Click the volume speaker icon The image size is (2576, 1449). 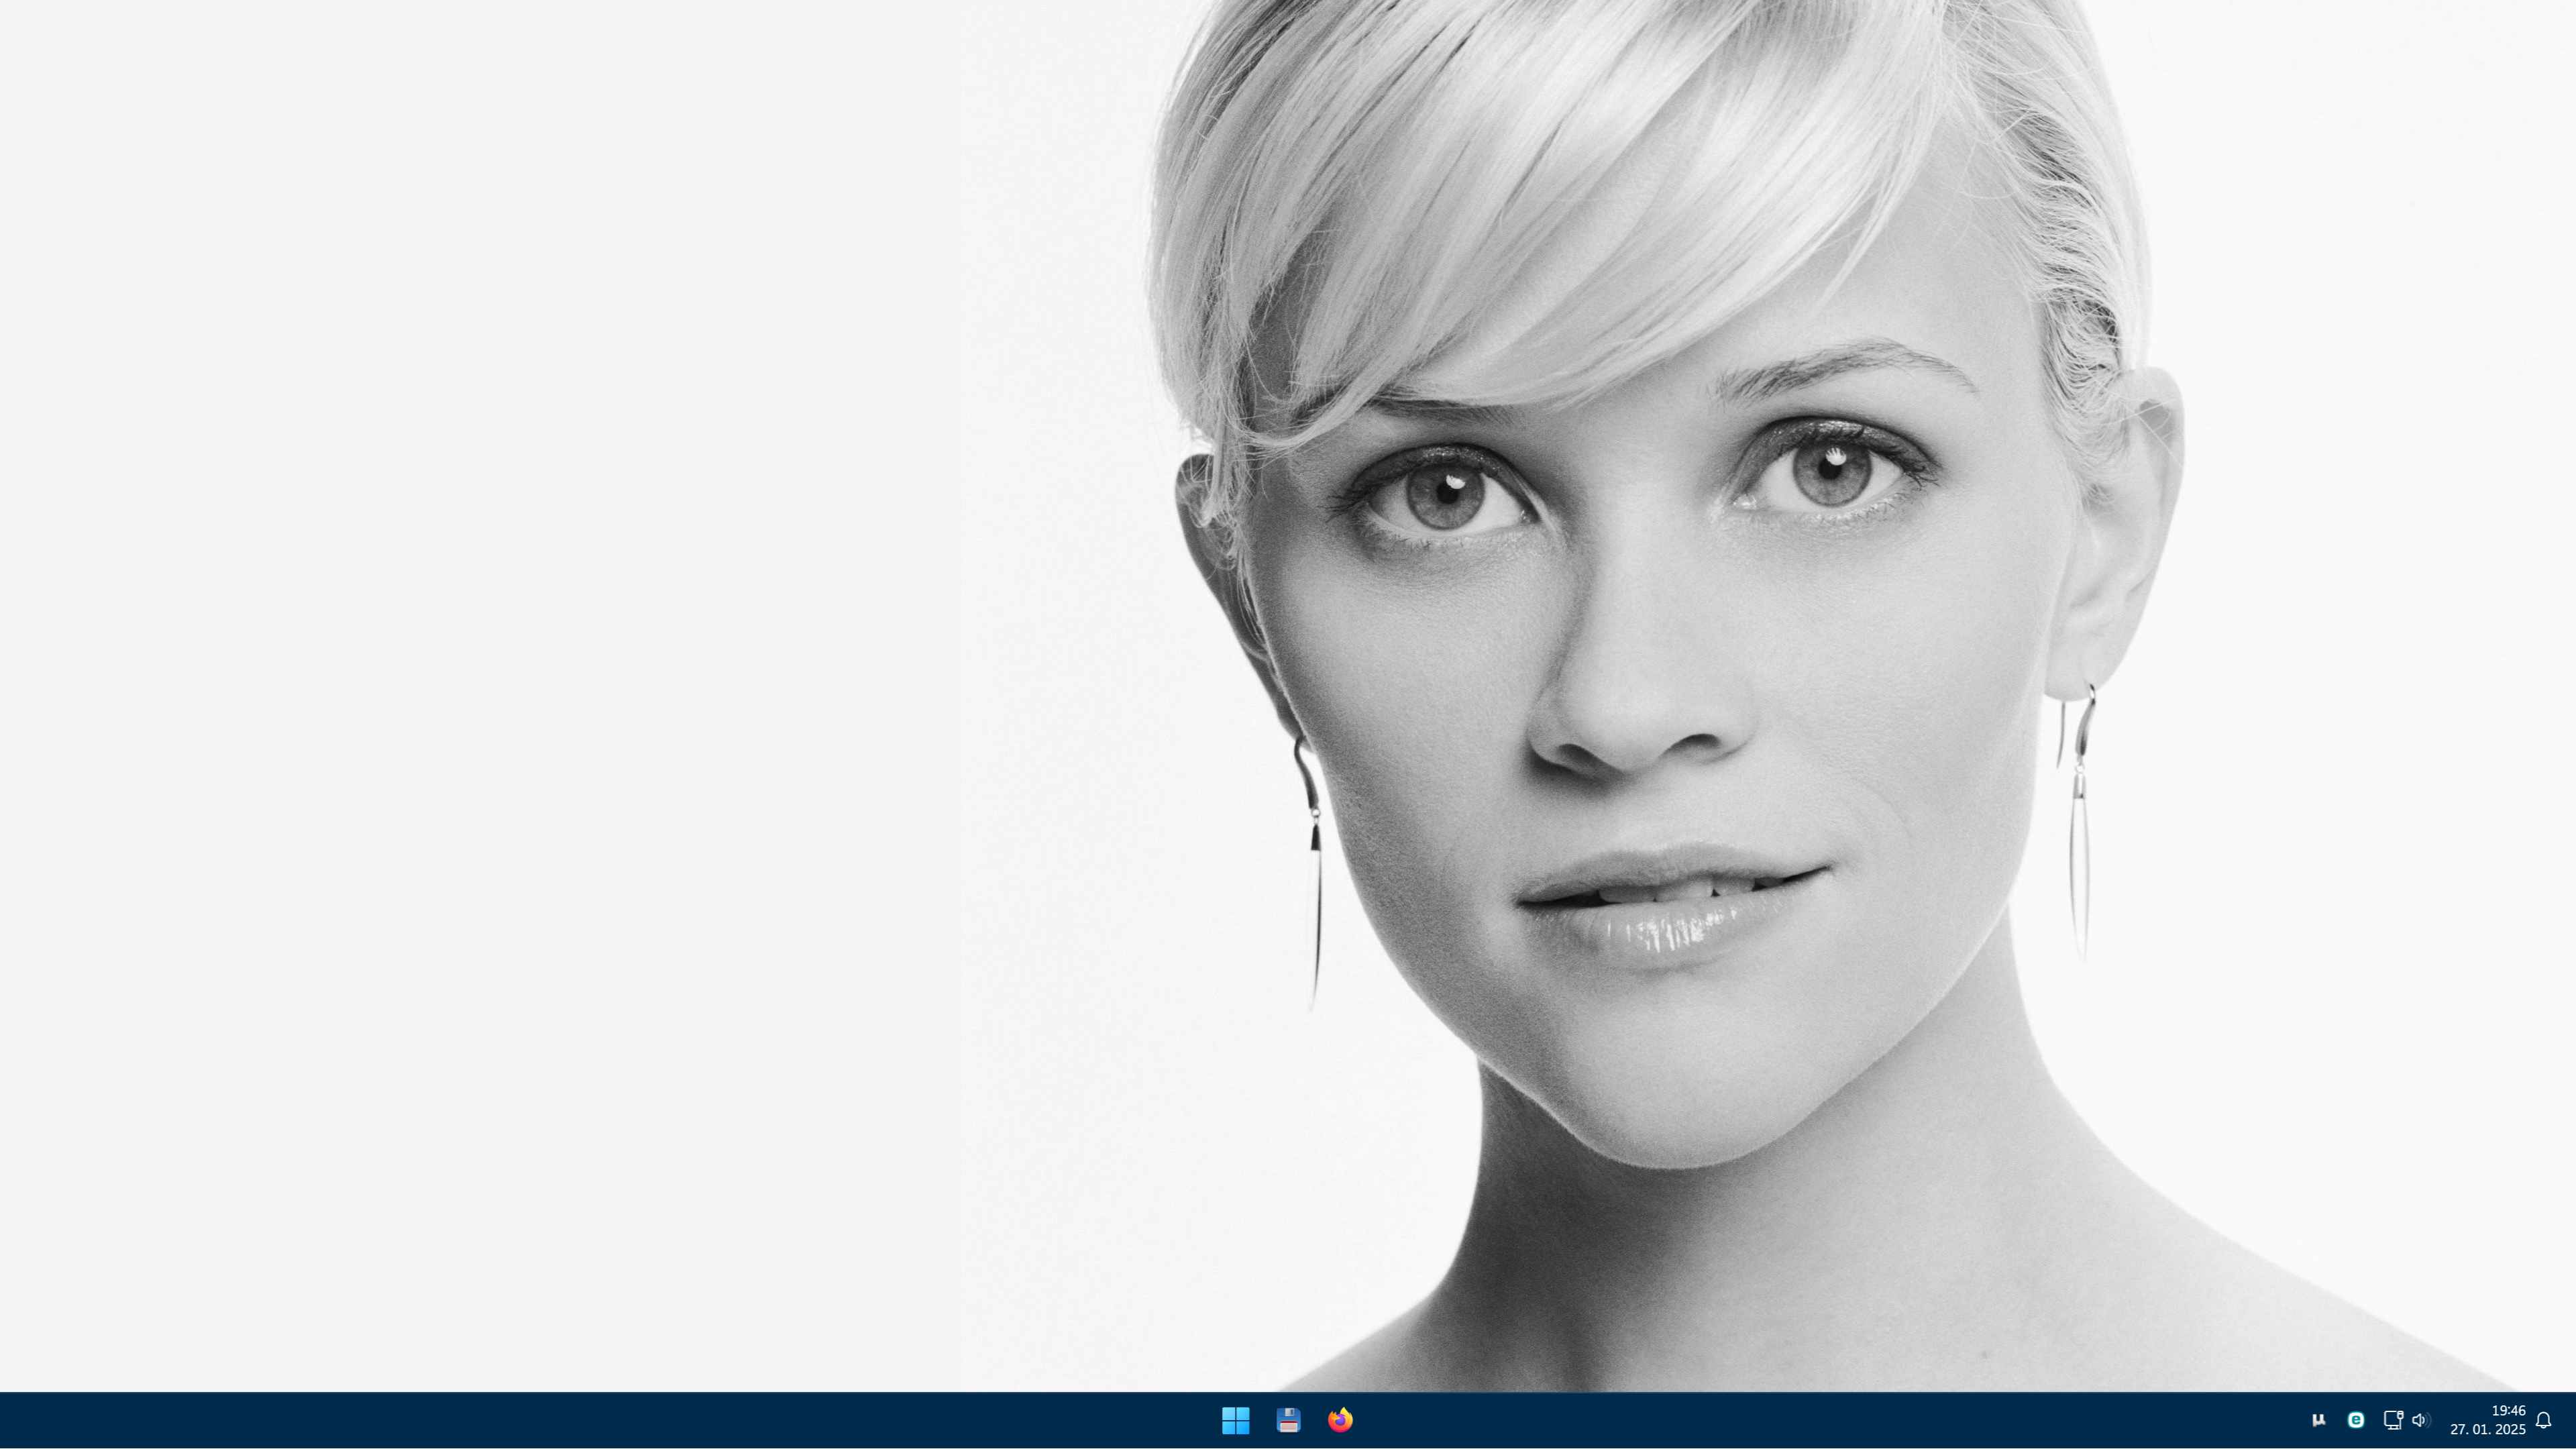coord(2419,1420)
